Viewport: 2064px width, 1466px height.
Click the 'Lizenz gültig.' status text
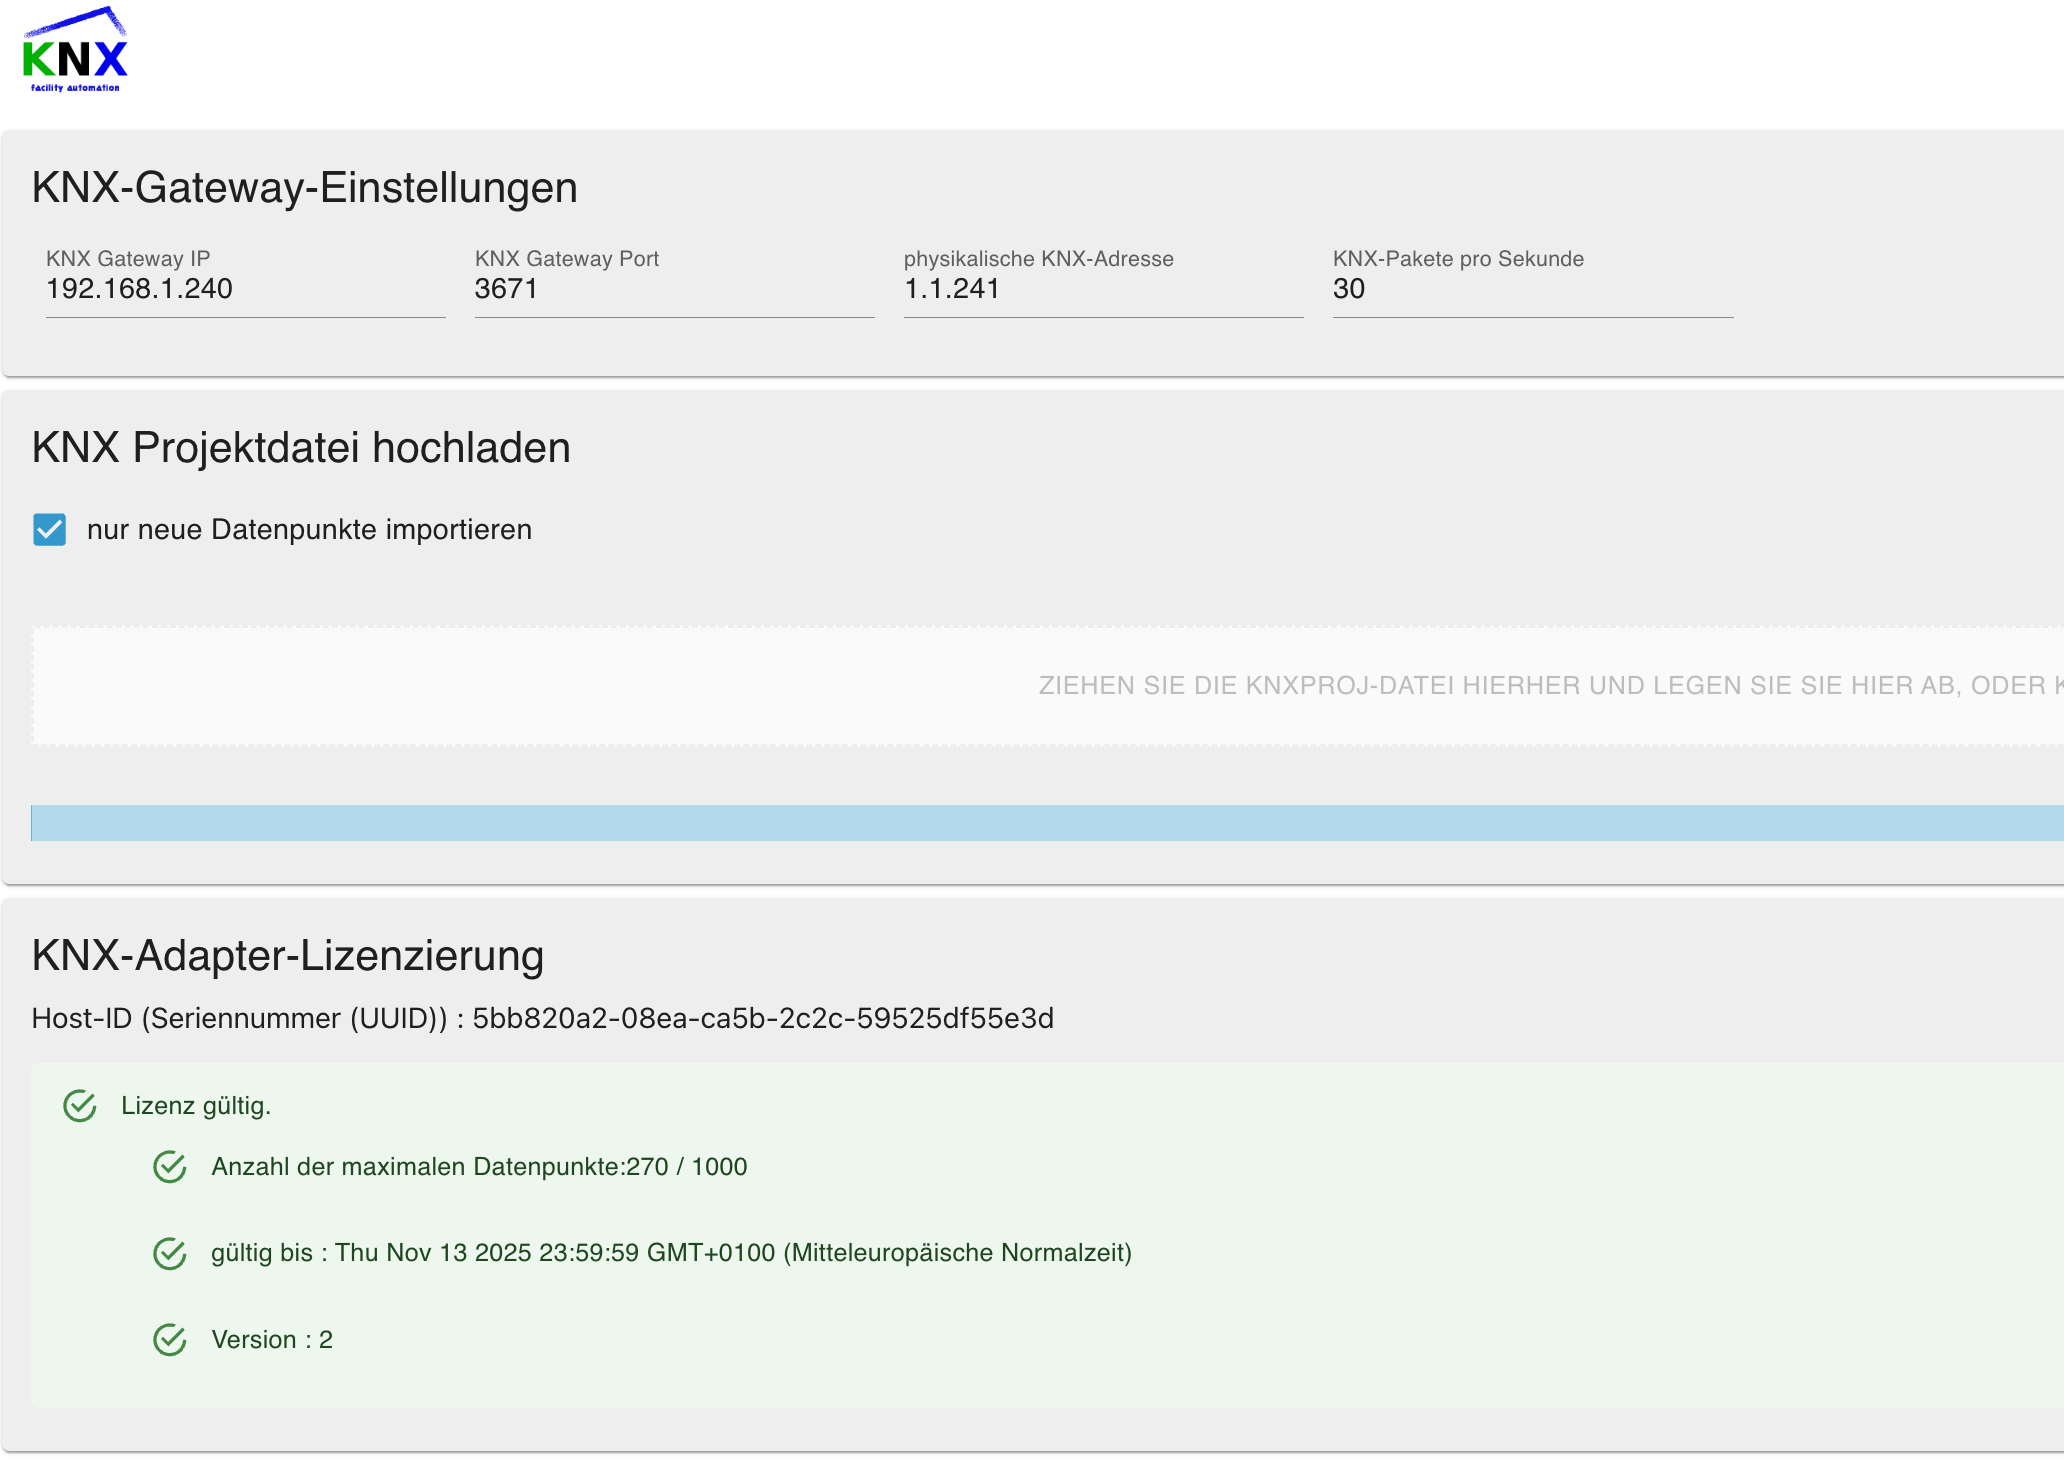196,1106
